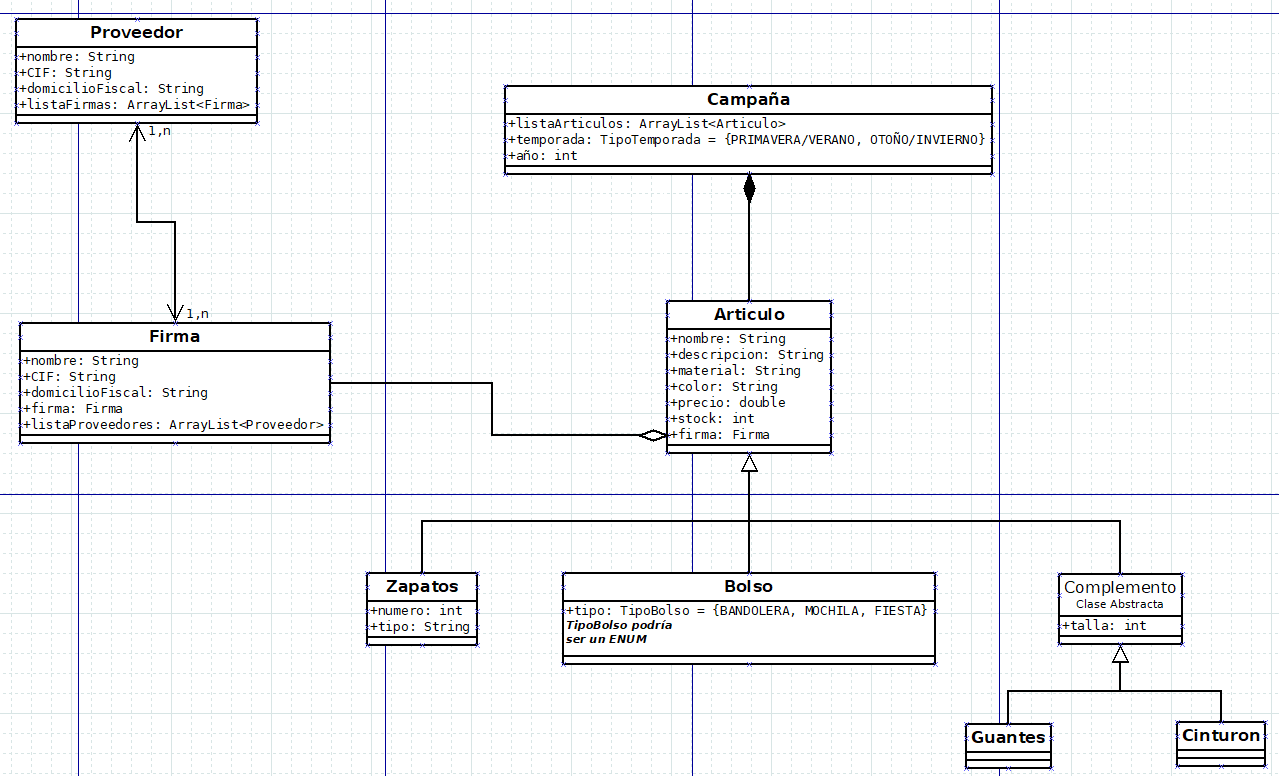This screenshot has width=1279, height=776.
Task: Click the listaProveedores attribute in Firma
Action: point(173,424)
